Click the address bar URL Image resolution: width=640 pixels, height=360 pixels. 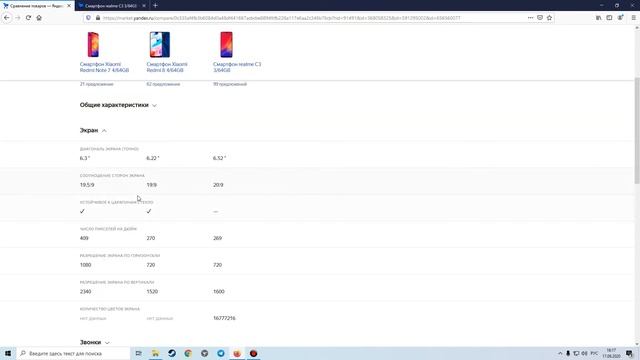pyautogui.click(x=282, y=18)
